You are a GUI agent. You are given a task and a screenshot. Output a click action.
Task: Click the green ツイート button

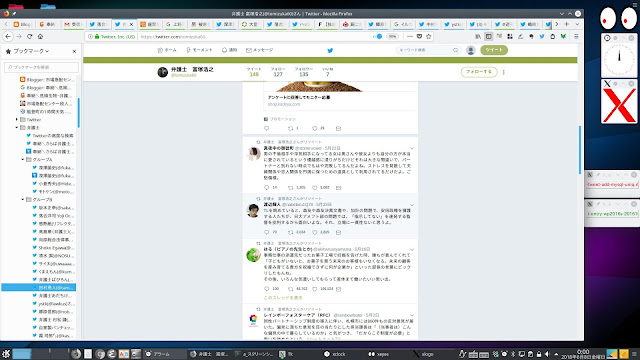pos(494,50)
